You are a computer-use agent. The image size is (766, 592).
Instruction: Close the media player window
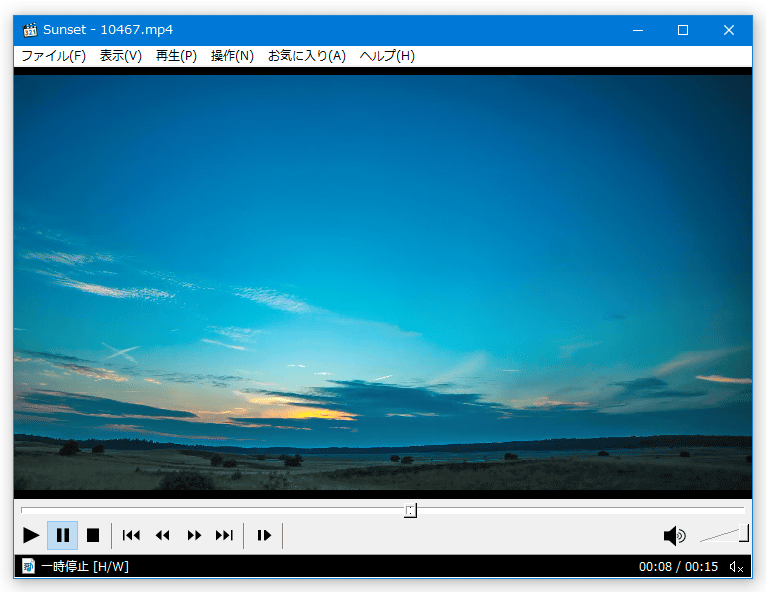[729, 30]
